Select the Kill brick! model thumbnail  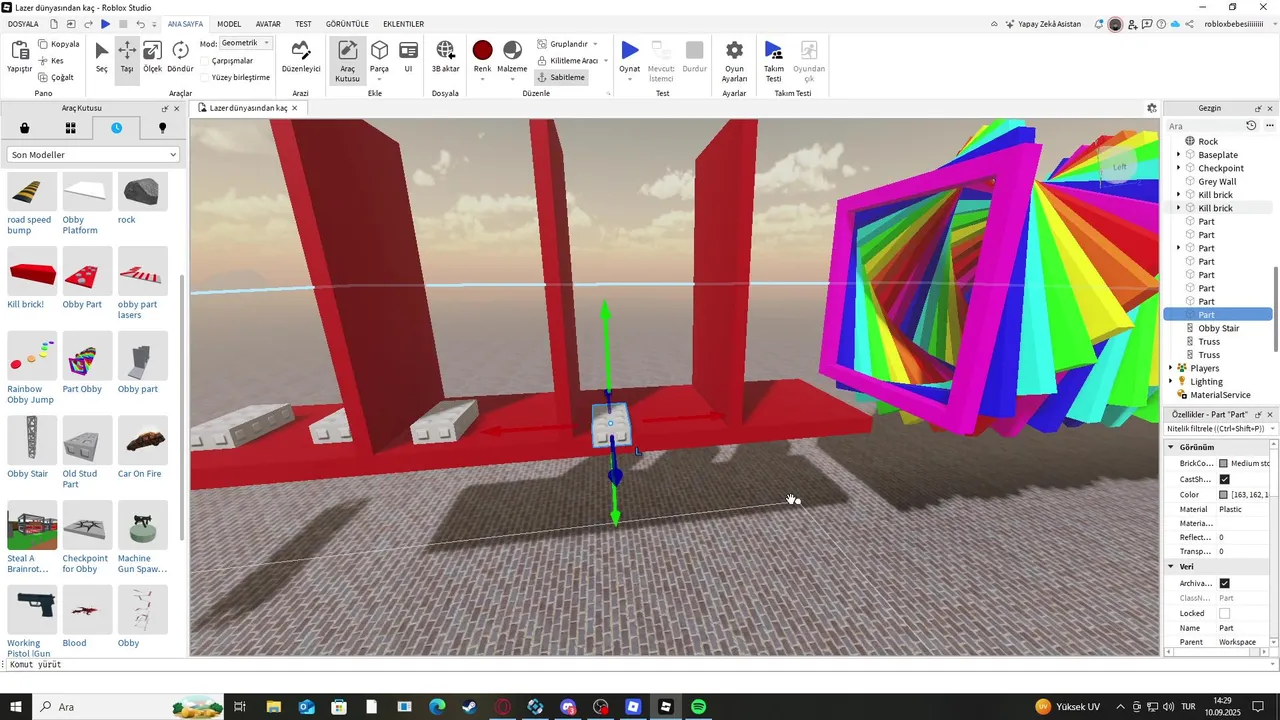32,271
